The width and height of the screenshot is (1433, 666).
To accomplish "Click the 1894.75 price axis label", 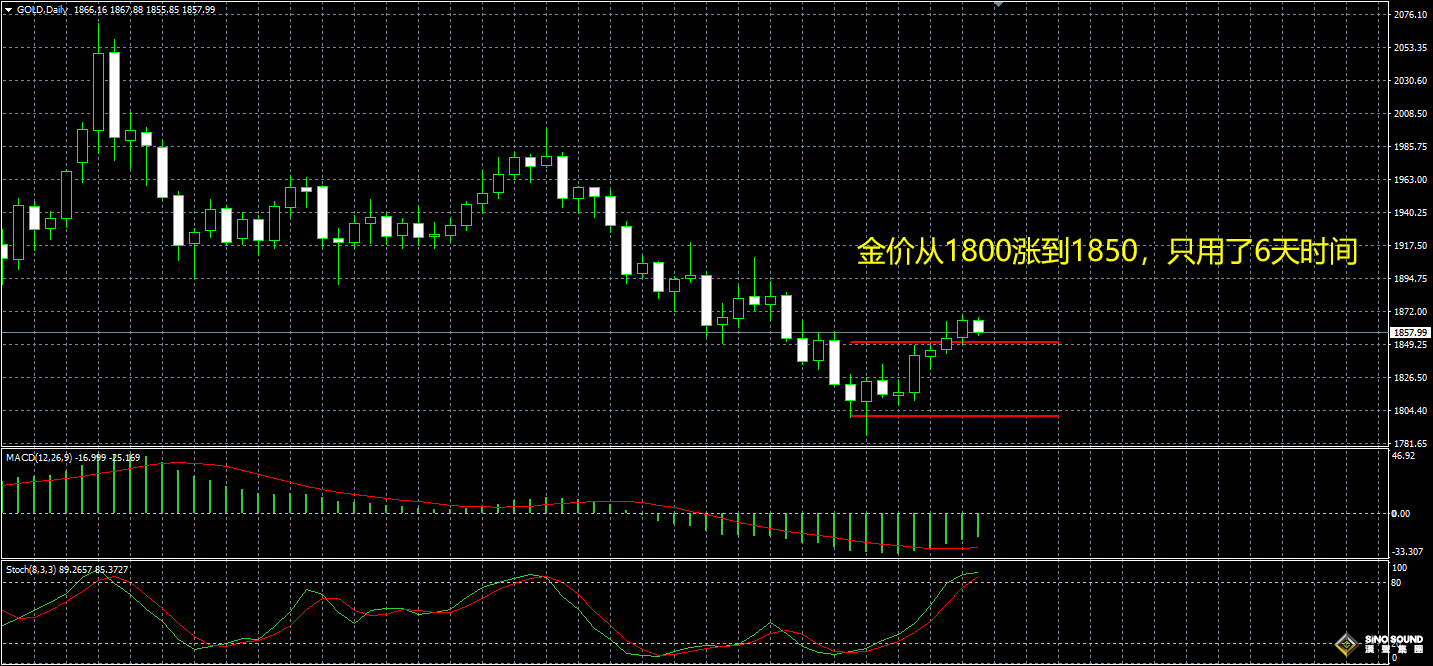I will pyautogui.click(x=1409, y=279).
